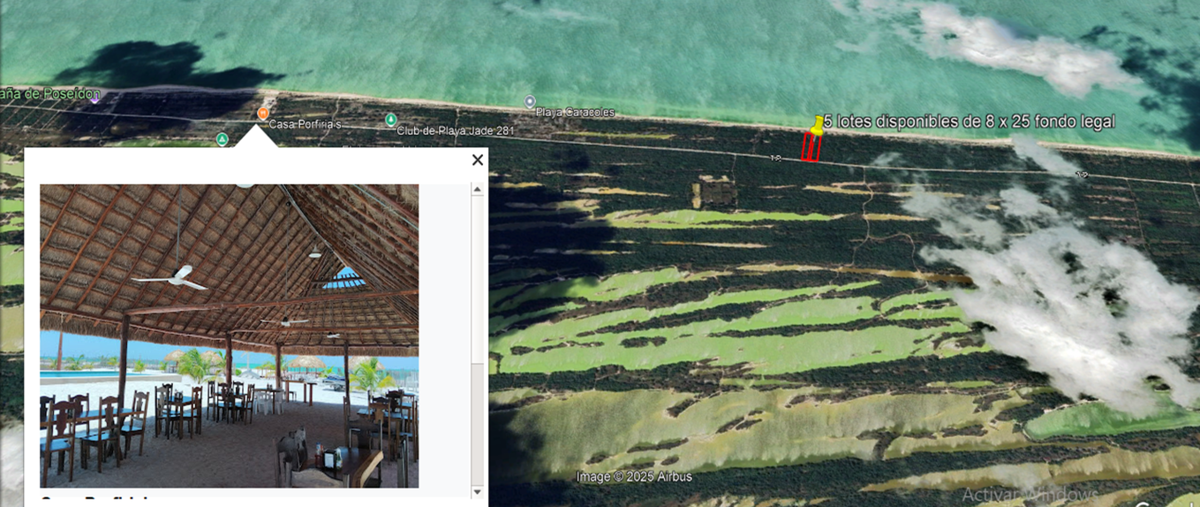The width and height of the screenshot is (1200, 507).
Task: Open the restaurant palapa photo in popup
Action: click(229, 335)
